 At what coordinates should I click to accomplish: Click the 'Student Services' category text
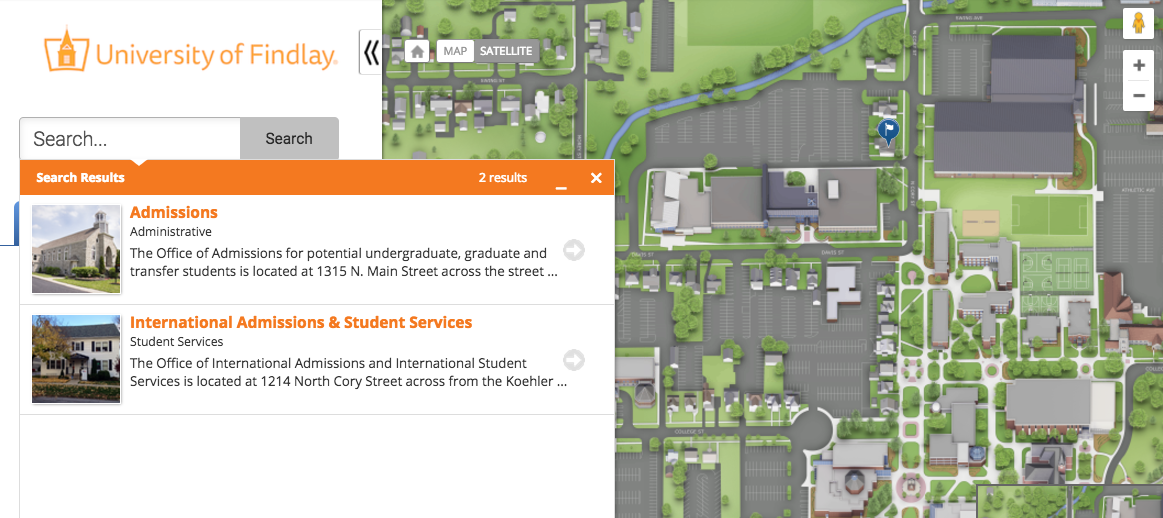point(177,341)
